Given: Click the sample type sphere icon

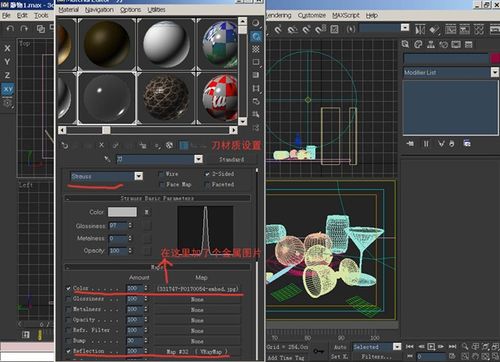Looking at the screenshot, I should [x=256, y=23].
